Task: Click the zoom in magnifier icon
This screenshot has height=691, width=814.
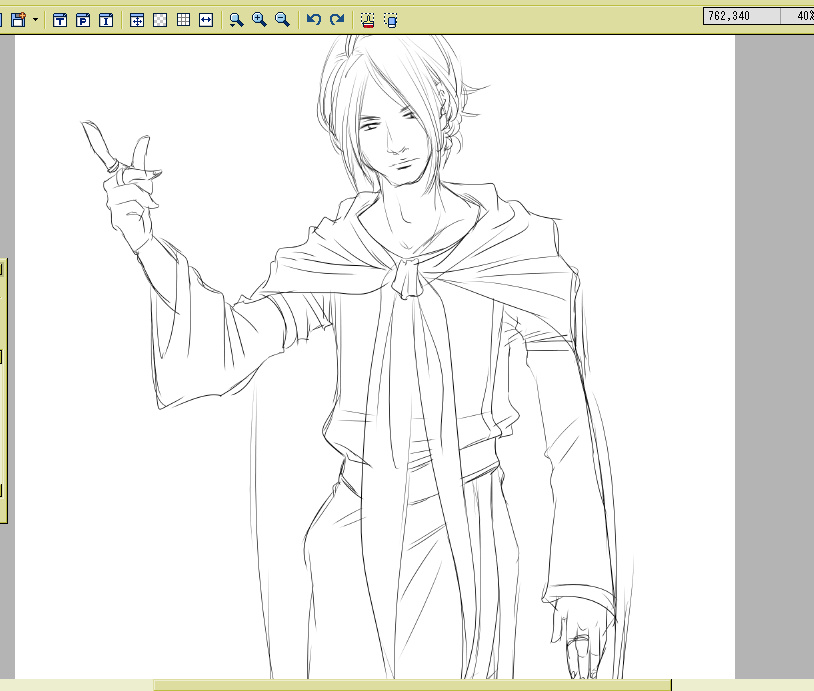Action: pyautogui.click(x=259, y=19)
